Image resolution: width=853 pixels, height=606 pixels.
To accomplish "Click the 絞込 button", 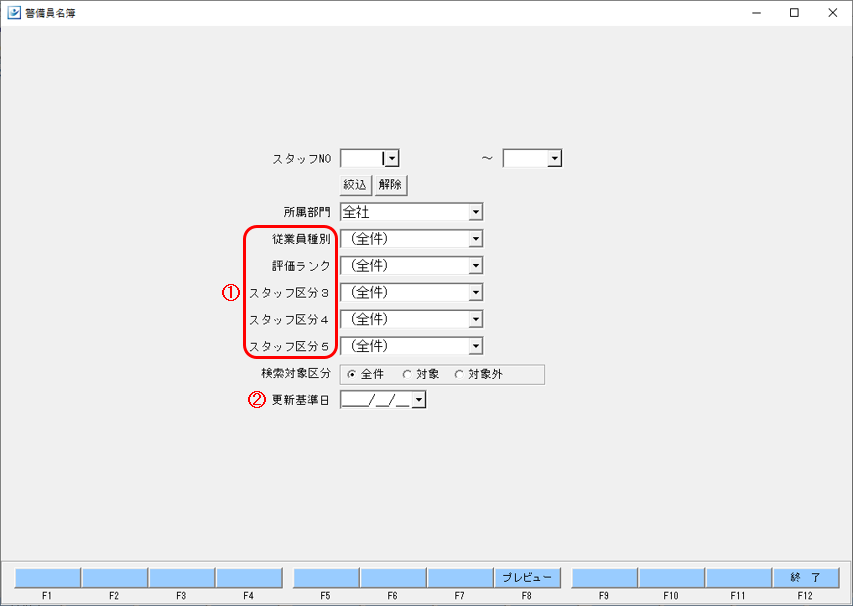I will [355, 185].
